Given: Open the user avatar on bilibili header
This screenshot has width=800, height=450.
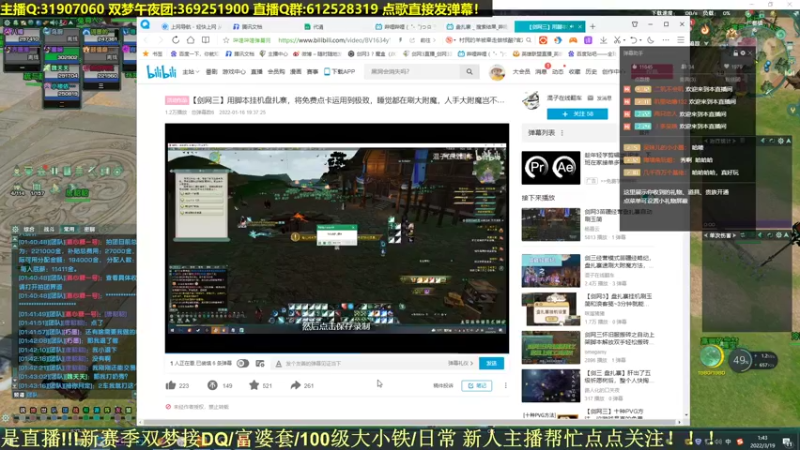Looking at the screenshot, I should pos(496,72).
